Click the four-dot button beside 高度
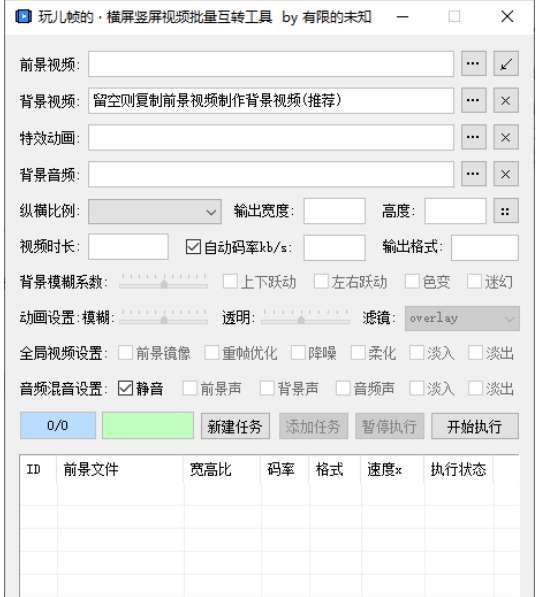Image resolution: width=536 pixels, height=597 pixels. (506, 211)
